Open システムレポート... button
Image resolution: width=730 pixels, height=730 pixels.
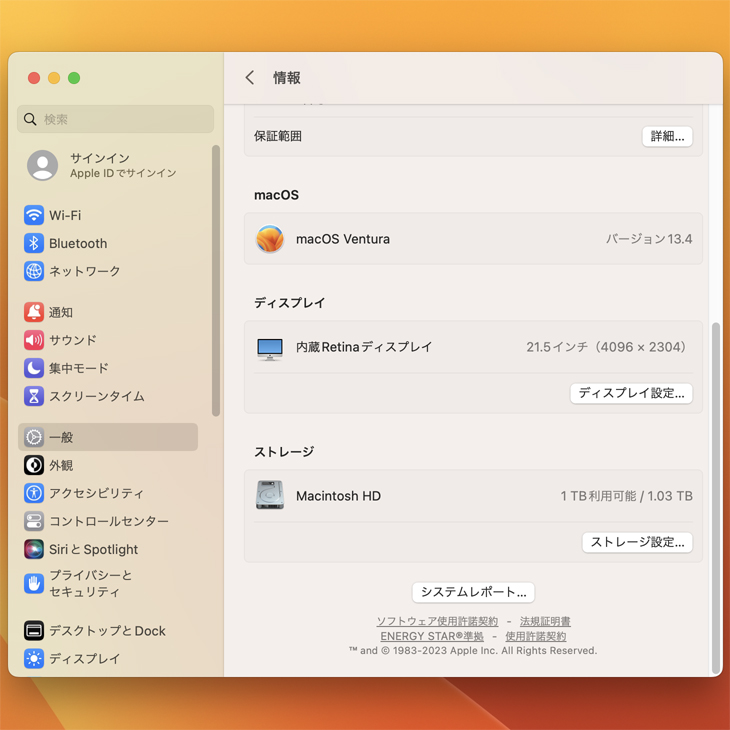click(x=473, y=592)
